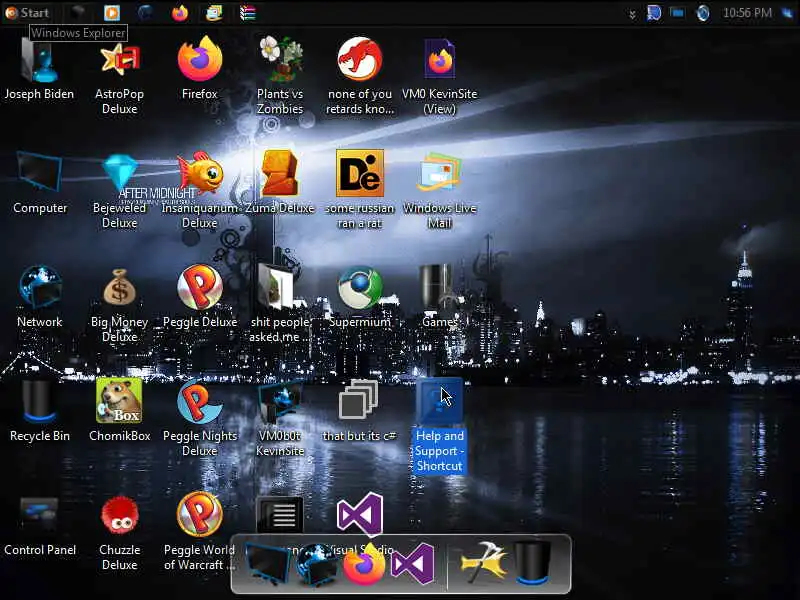Click the rightmost tray icon beside the clock
This screenshot has width=800, height=600.
787,13
